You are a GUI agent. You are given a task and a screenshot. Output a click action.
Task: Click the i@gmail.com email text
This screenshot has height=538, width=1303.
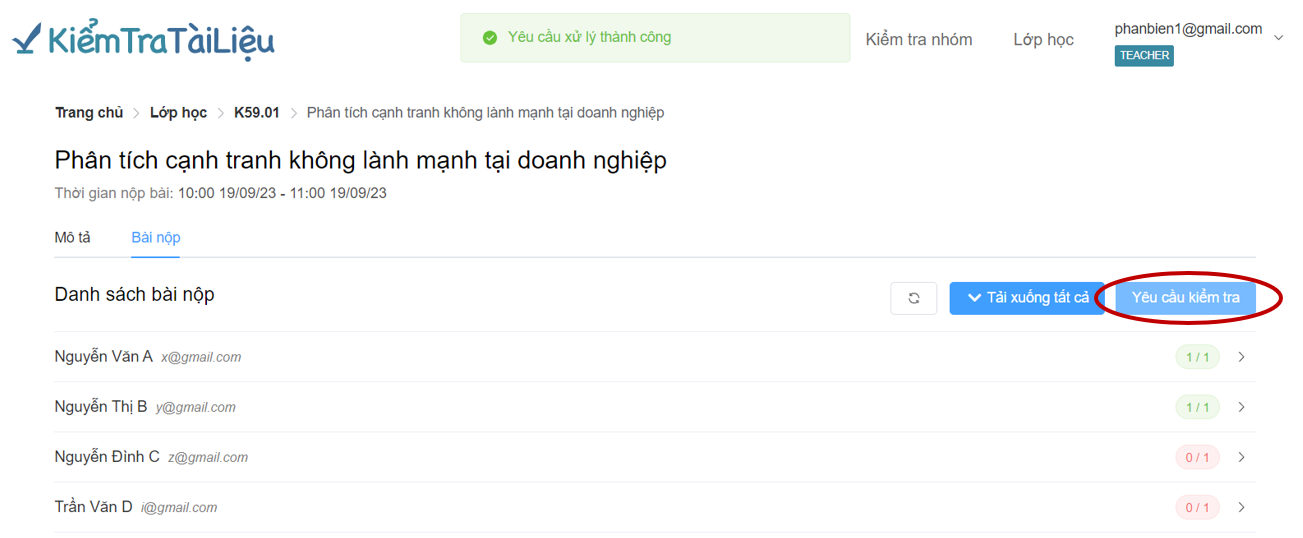tap(179, 507)
